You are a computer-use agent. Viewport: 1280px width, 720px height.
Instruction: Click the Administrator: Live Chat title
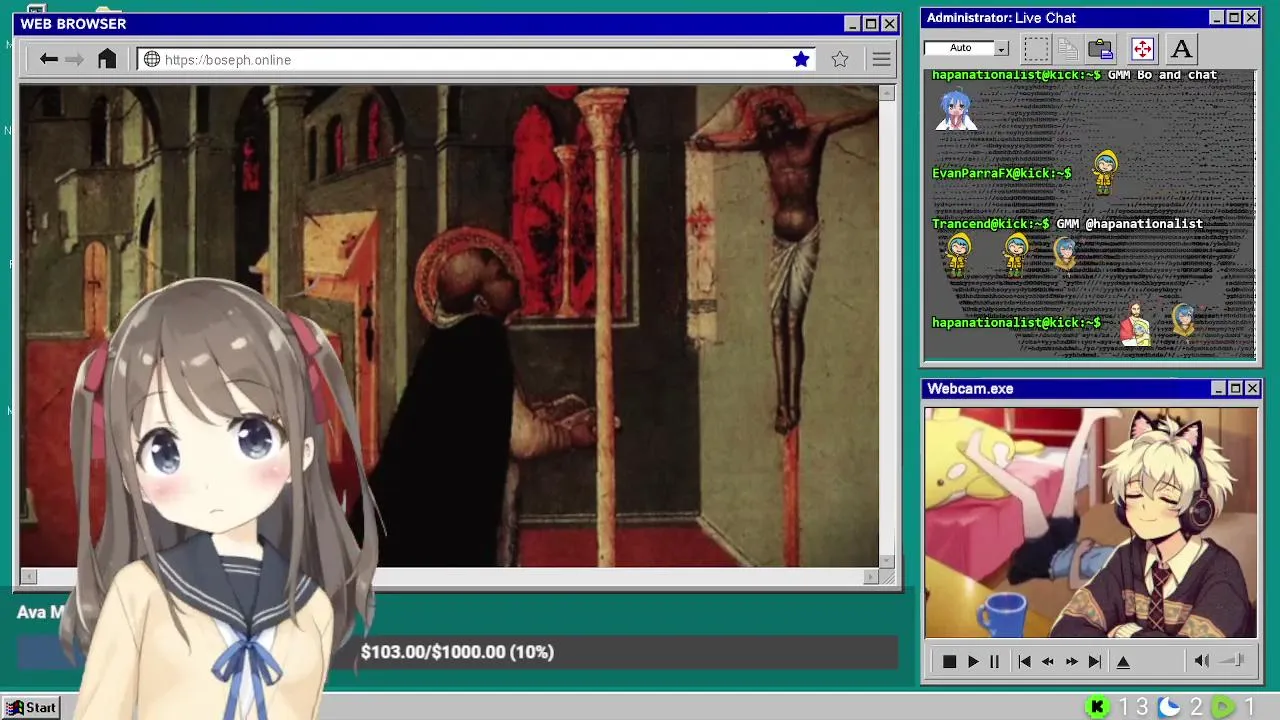click(1001, 18)
